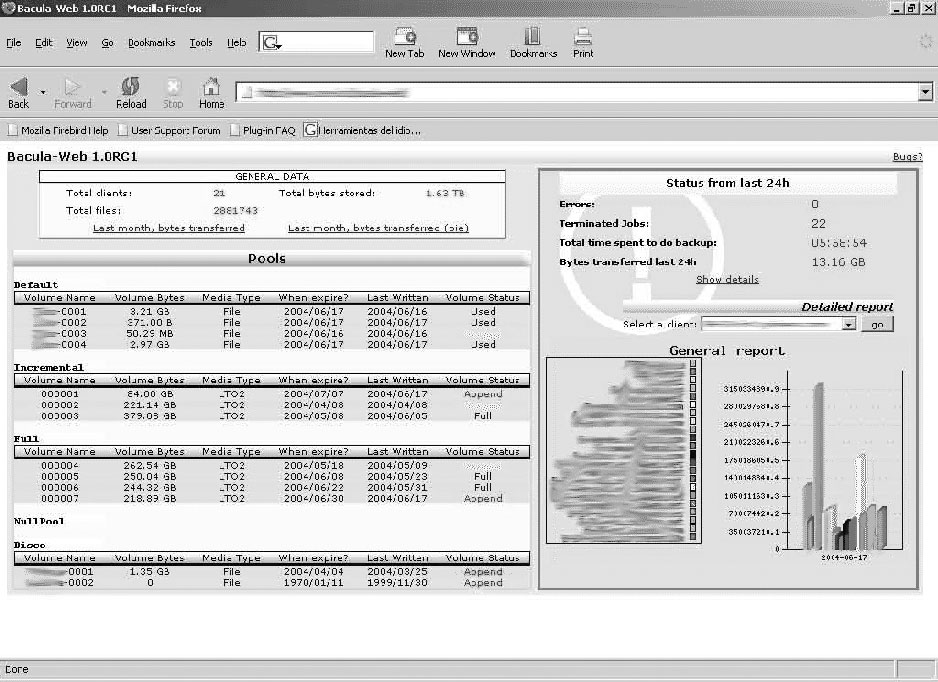Click the Google search engine icon
The width and height of the screenshot is (938, 682).
point(270,42)
